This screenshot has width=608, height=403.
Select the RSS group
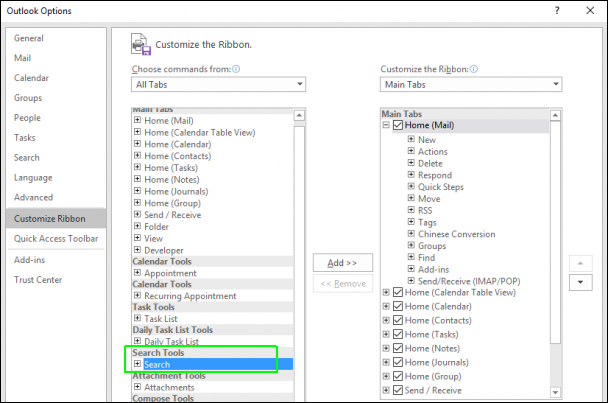pos(425,210)
